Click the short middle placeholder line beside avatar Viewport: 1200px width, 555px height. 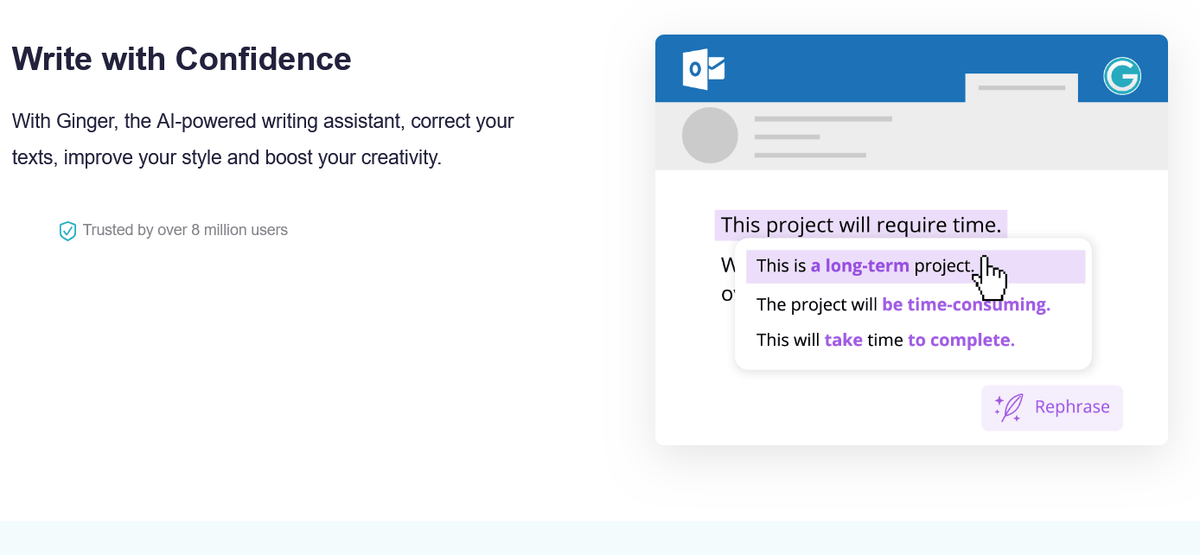point(786,137)
